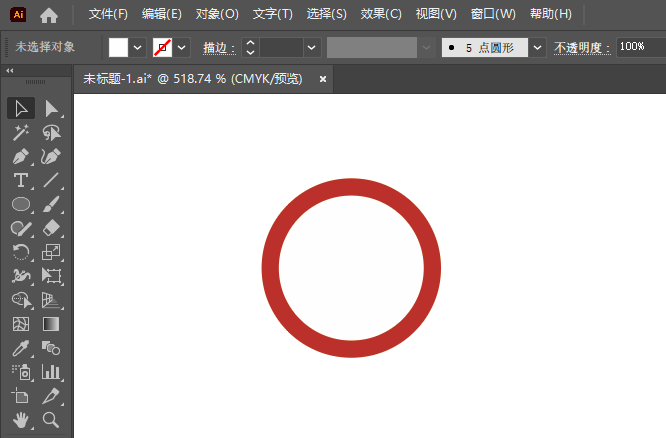Screen dimensions: 666x438
Task: Open the 不透明度 opacity panel link
Action: (582, 48)
